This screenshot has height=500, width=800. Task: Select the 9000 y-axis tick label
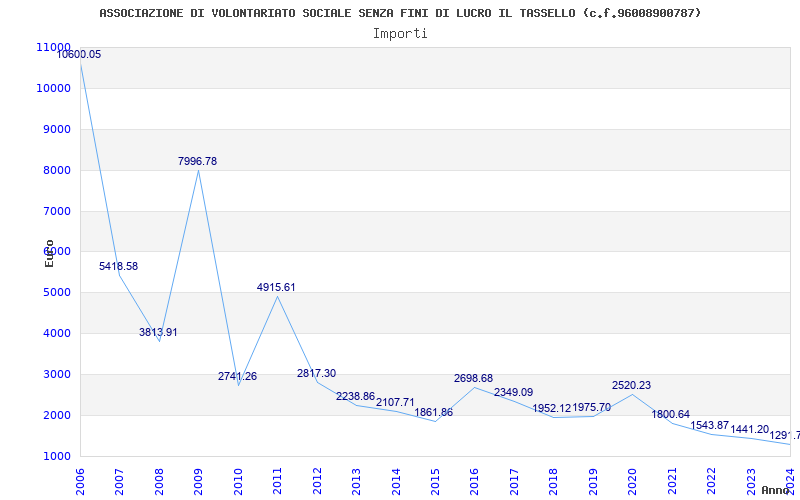point(56,130)
